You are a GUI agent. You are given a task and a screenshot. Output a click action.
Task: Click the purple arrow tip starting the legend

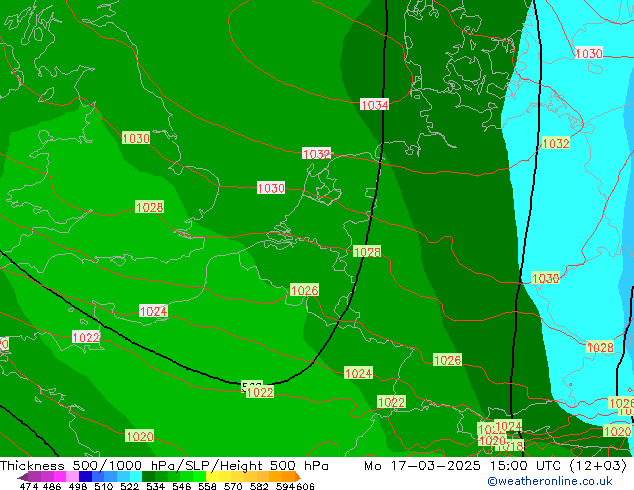coord(22,478)
